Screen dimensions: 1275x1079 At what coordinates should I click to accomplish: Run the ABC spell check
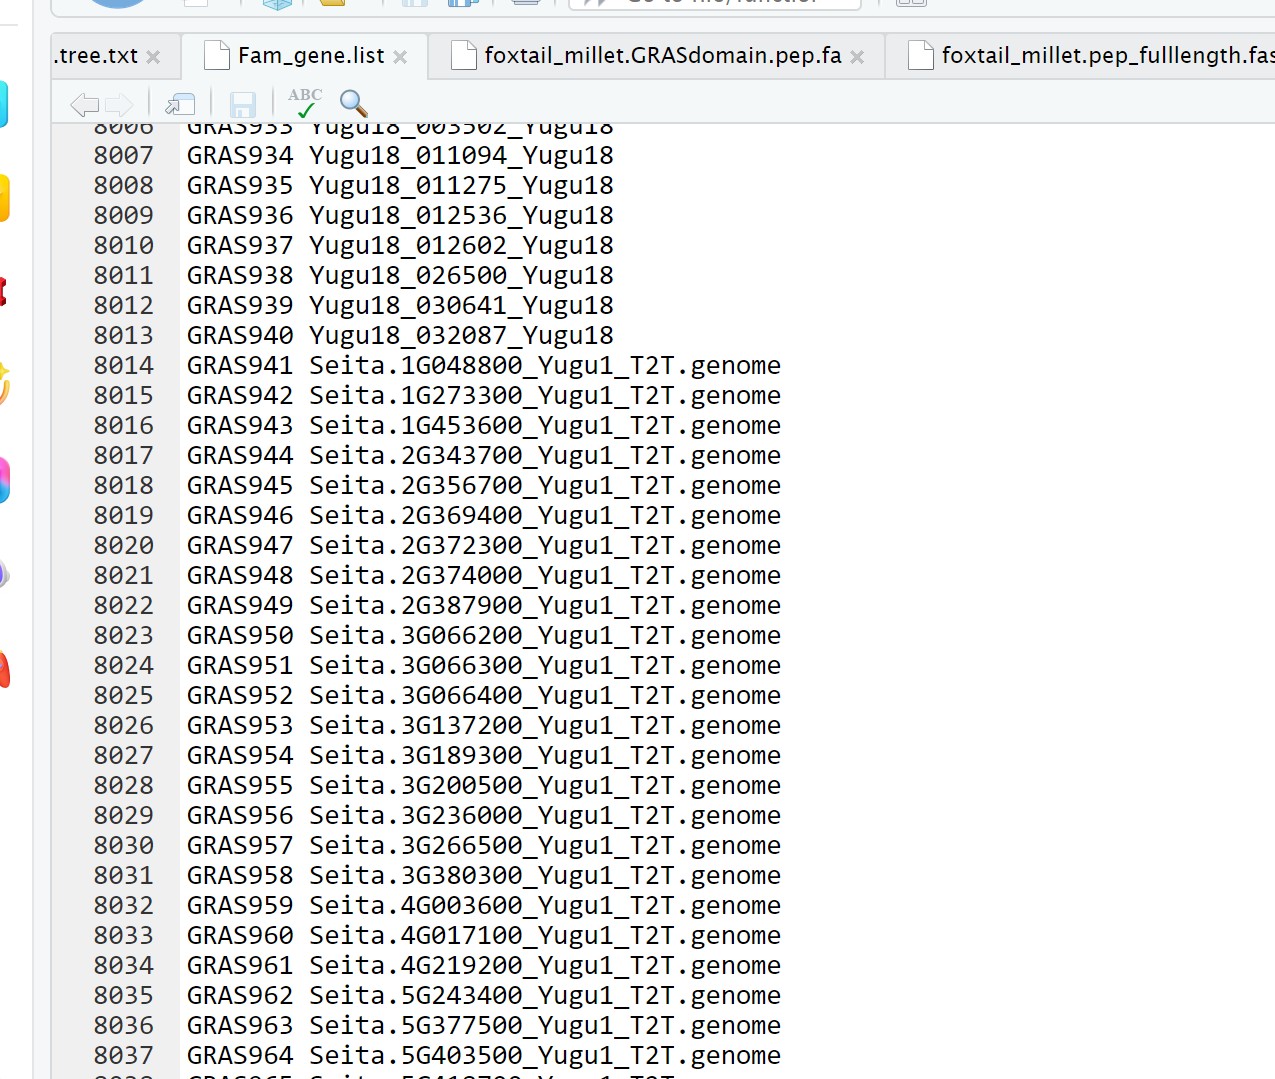coord(305,103)
